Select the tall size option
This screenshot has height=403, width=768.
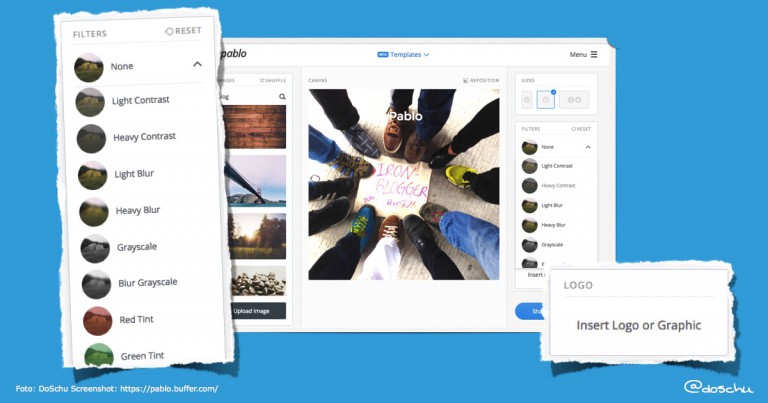(x=527, y=99)
